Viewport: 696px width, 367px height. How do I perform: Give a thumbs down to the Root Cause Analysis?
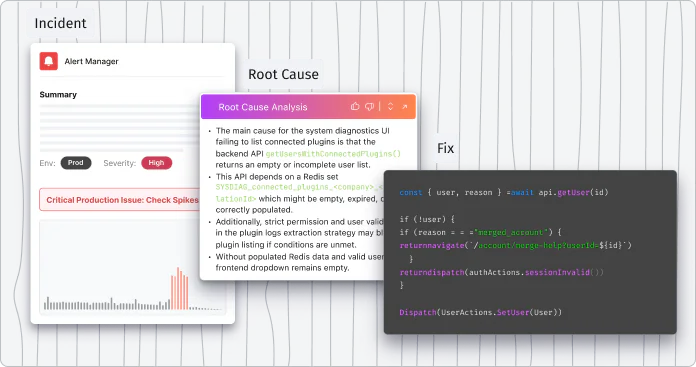tap(369, 107)
